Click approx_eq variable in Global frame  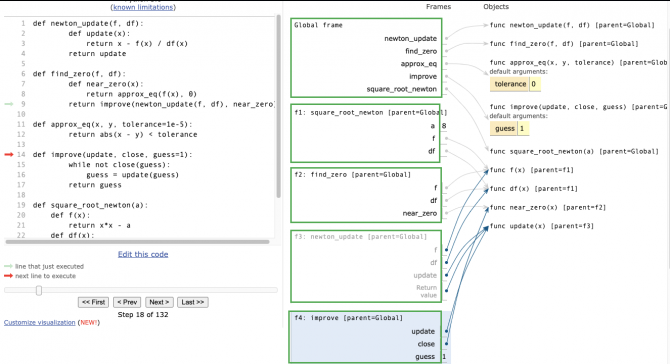pyautogui.click(x=419, y=64)
